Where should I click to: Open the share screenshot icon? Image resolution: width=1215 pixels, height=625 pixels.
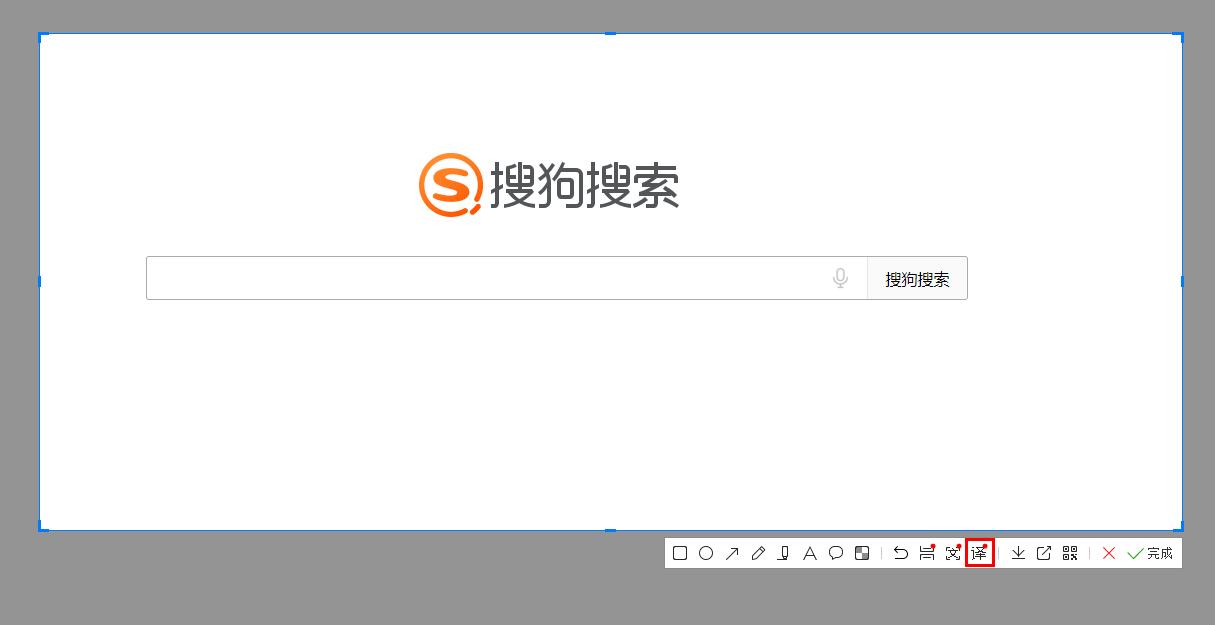(x=1043, y=552)
